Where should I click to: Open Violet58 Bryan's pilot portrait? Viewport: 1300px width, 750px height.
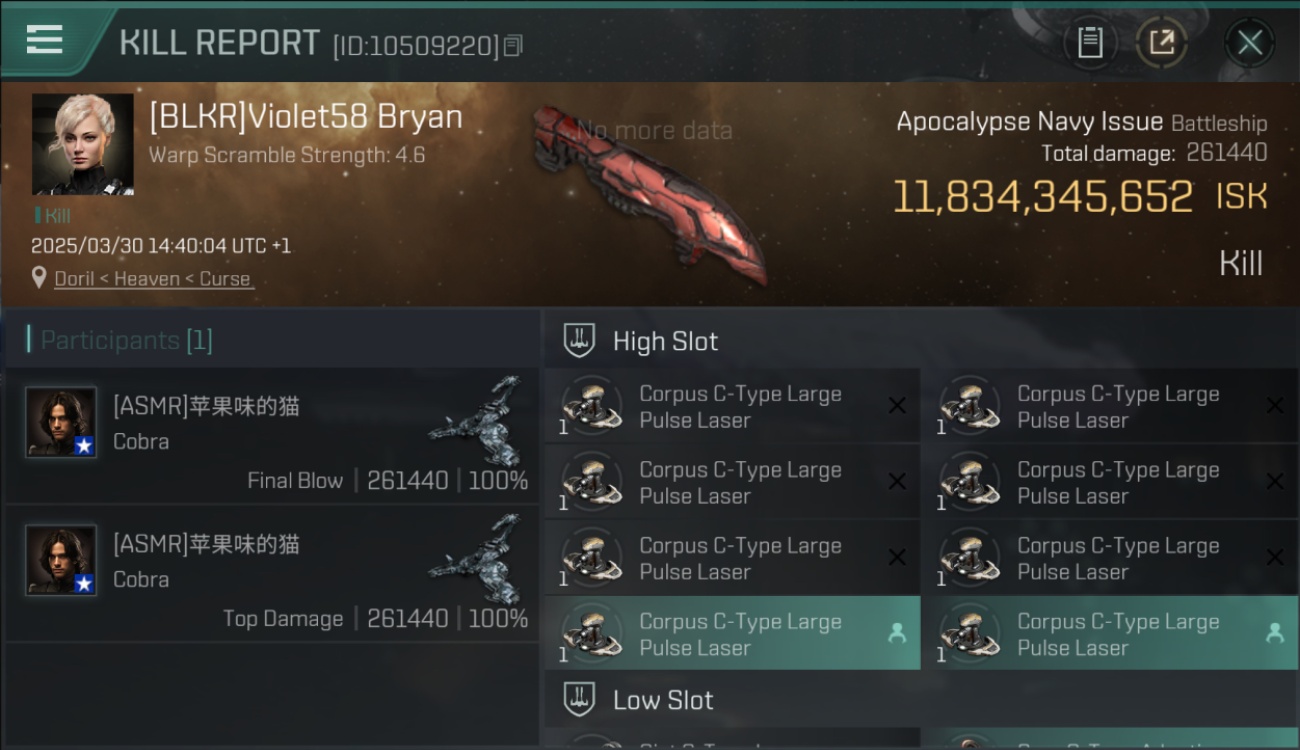click(x=82, y=144)
